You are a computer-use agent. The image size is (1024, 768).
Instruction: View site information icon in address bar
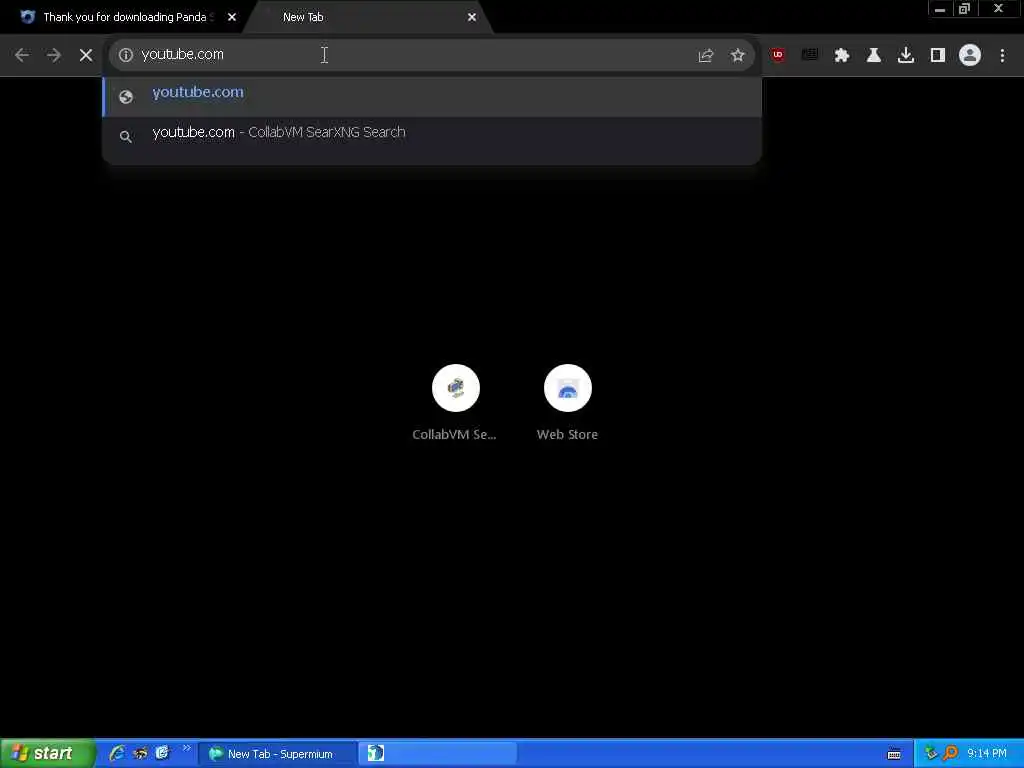[x=126, y=55]
